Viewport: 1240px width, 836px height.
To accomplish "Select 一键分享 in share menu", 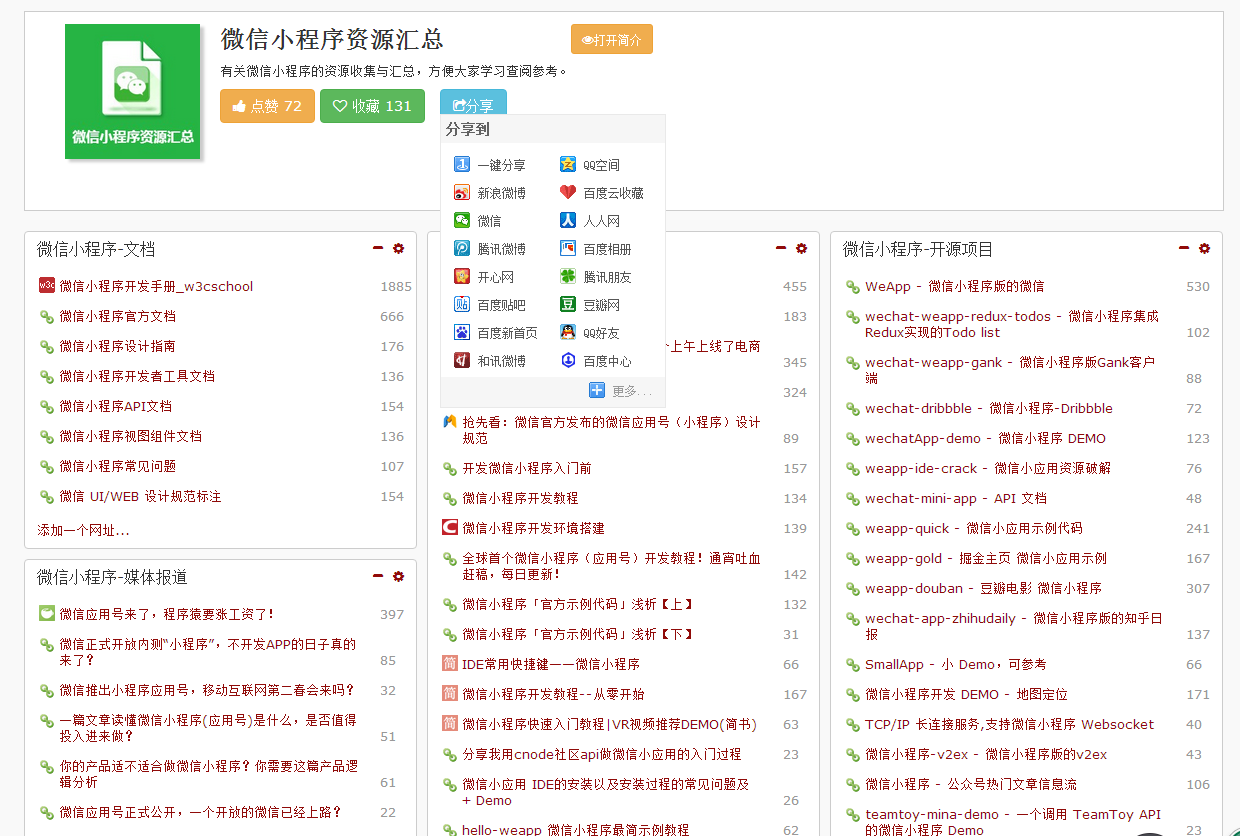I will coord(500,165).
